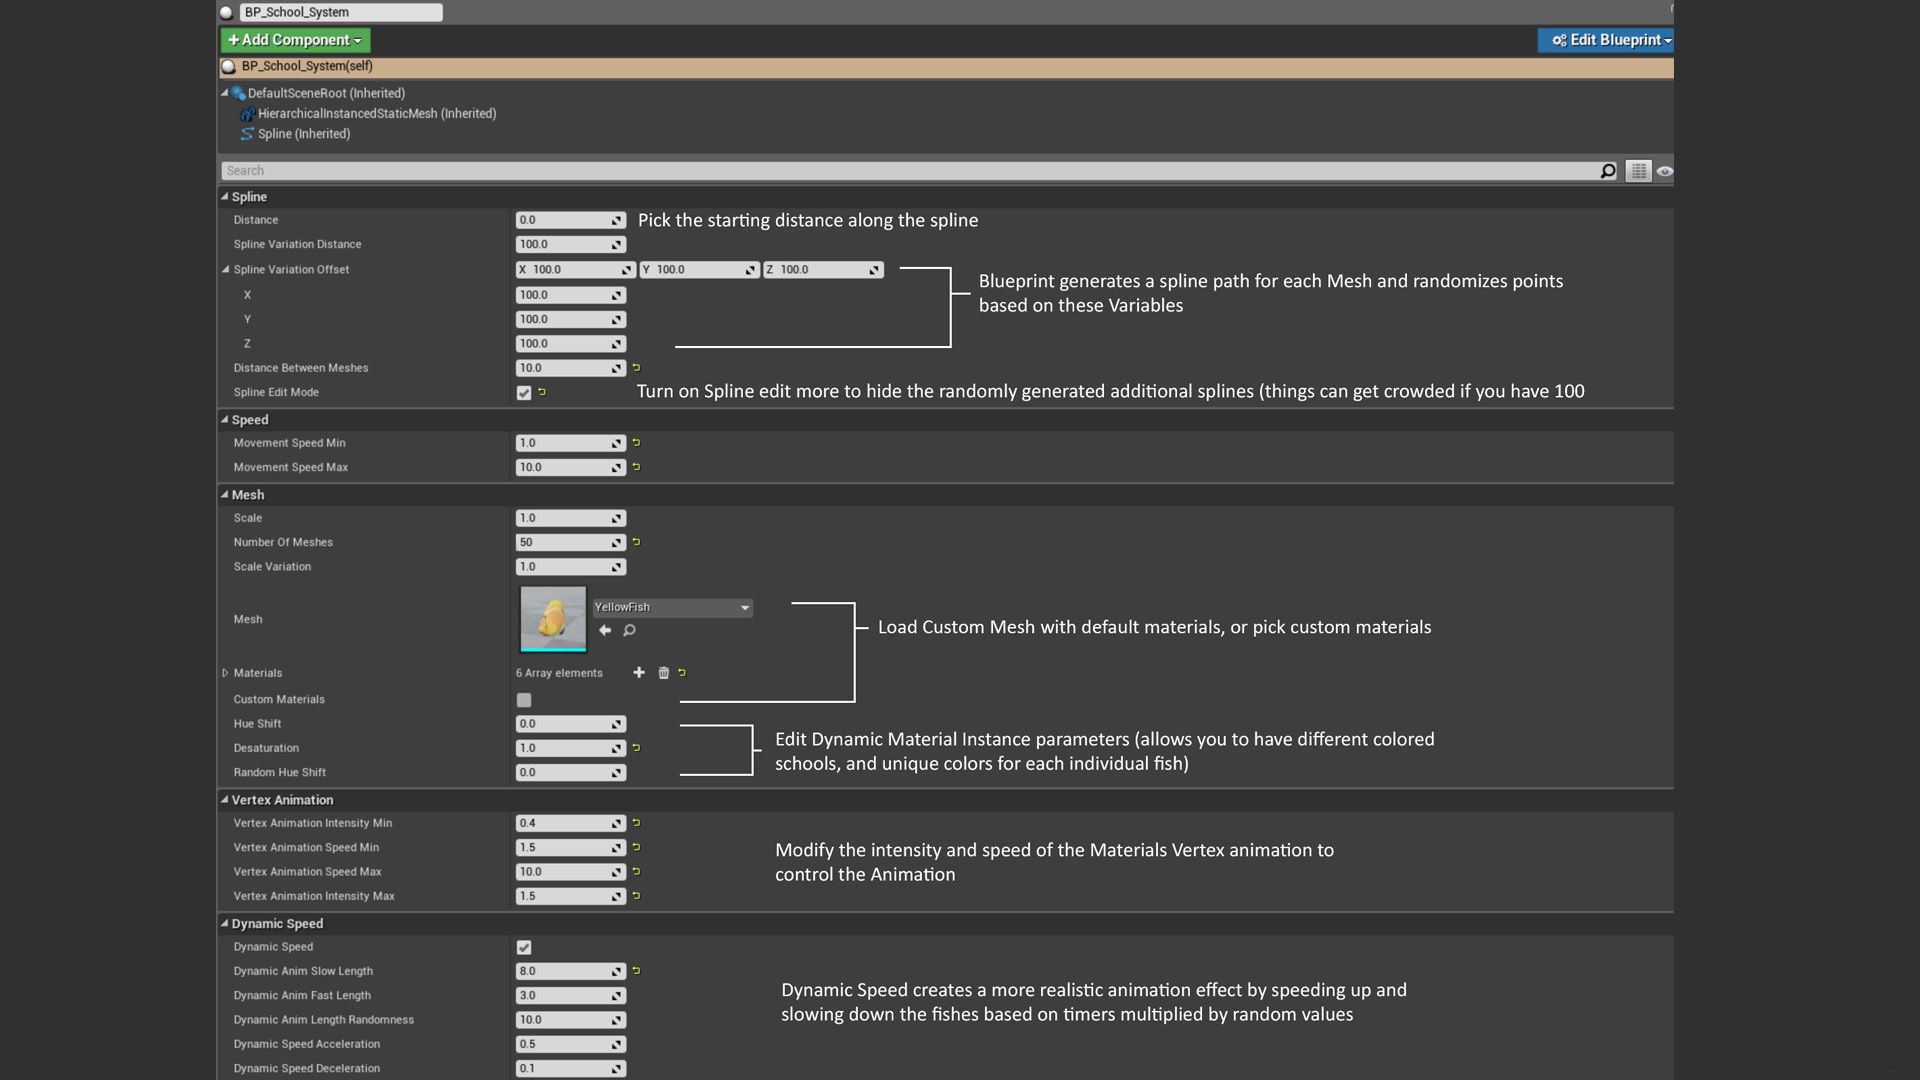Click eye icon for view options
The image size is (1920, 1080).
point(1664,171)
